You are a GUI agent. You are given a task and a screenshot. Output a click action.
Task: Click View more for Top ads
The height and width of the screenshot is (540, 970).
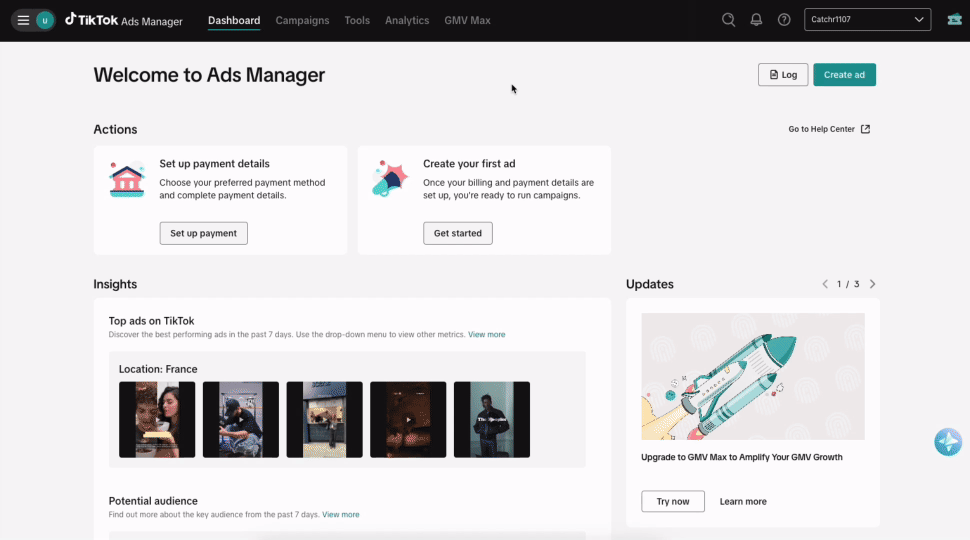486,335
